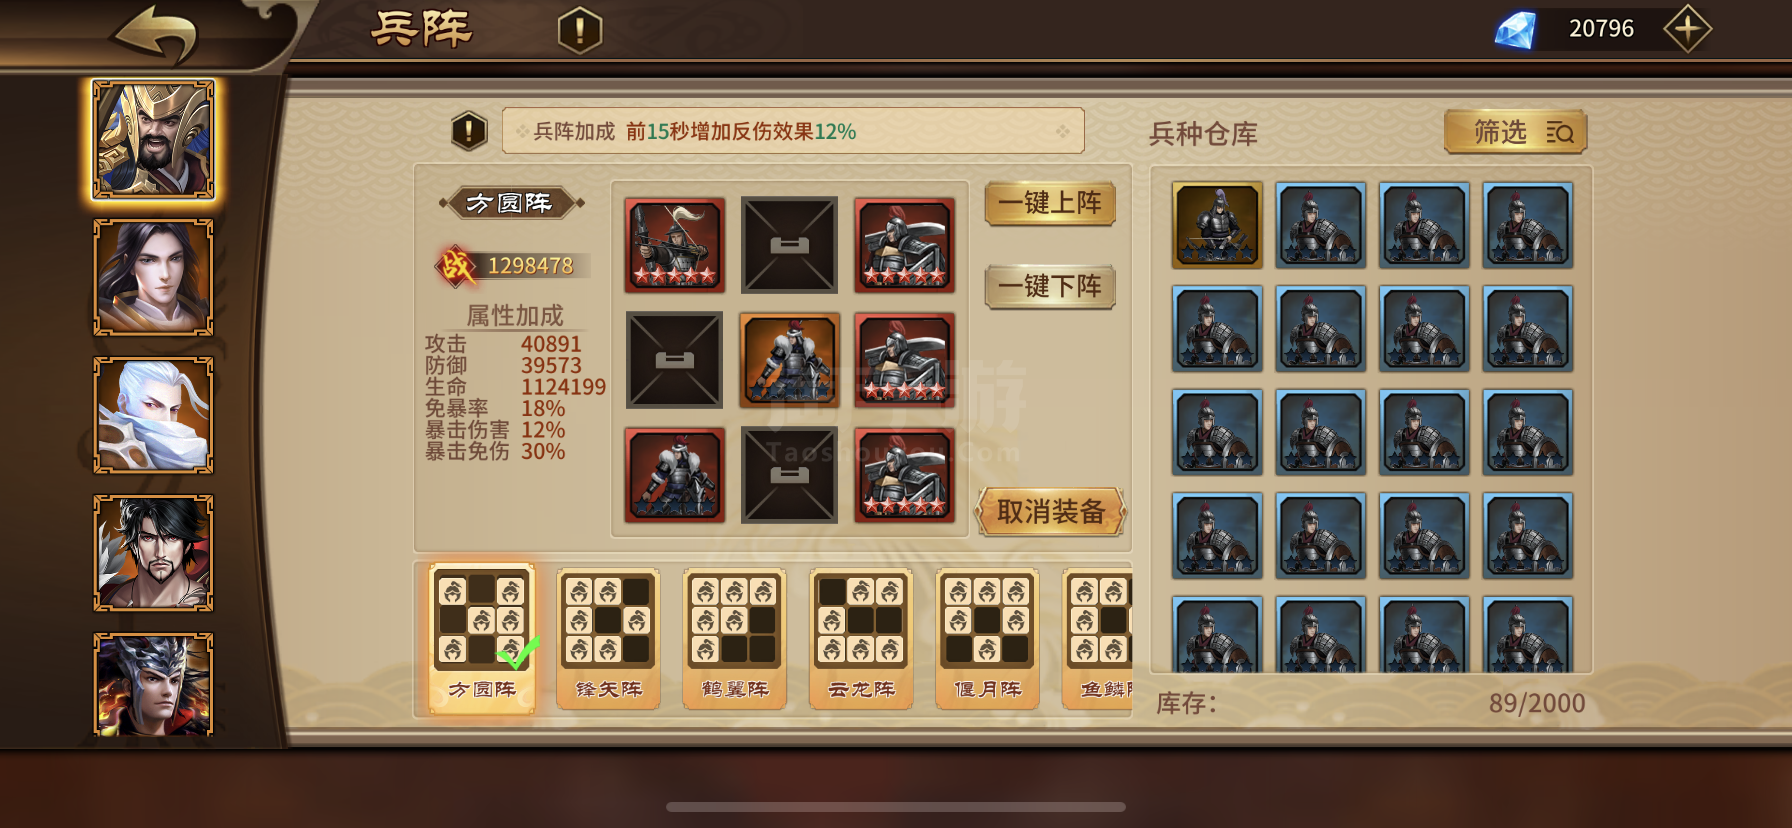This screenshot has width=1792, height=828.
Task: Open the info icon beside 兵阵加成
Action: [469, 131]
